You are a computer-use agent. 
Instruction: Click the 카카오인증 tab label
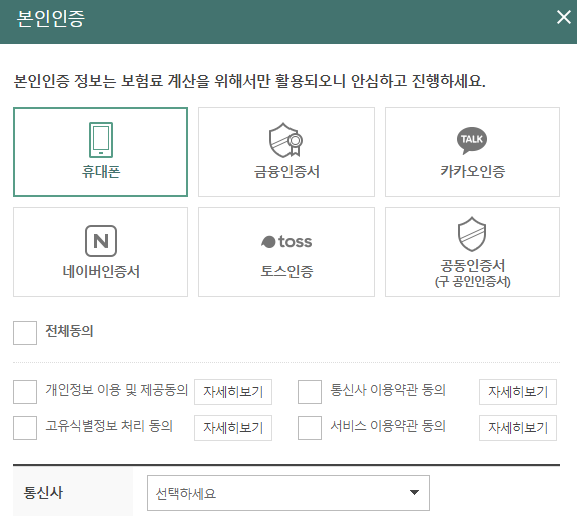472,171
